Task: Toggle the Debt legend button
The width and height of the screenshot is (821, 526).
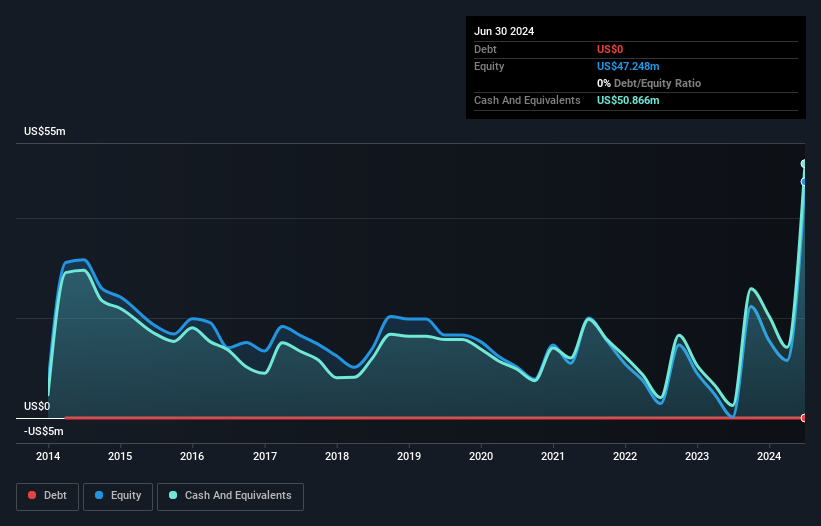Action: 47,496
